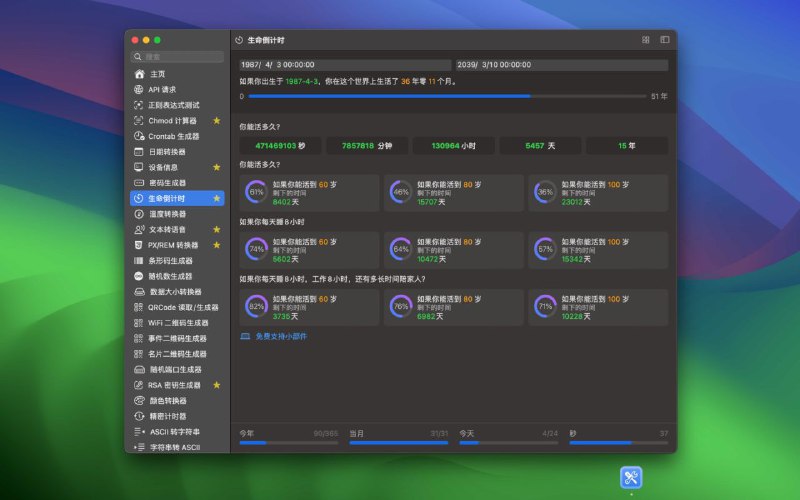800x500 pixels.
Task: Toggle the sidebar panel icon in title bar
Action: coord(664,40)
